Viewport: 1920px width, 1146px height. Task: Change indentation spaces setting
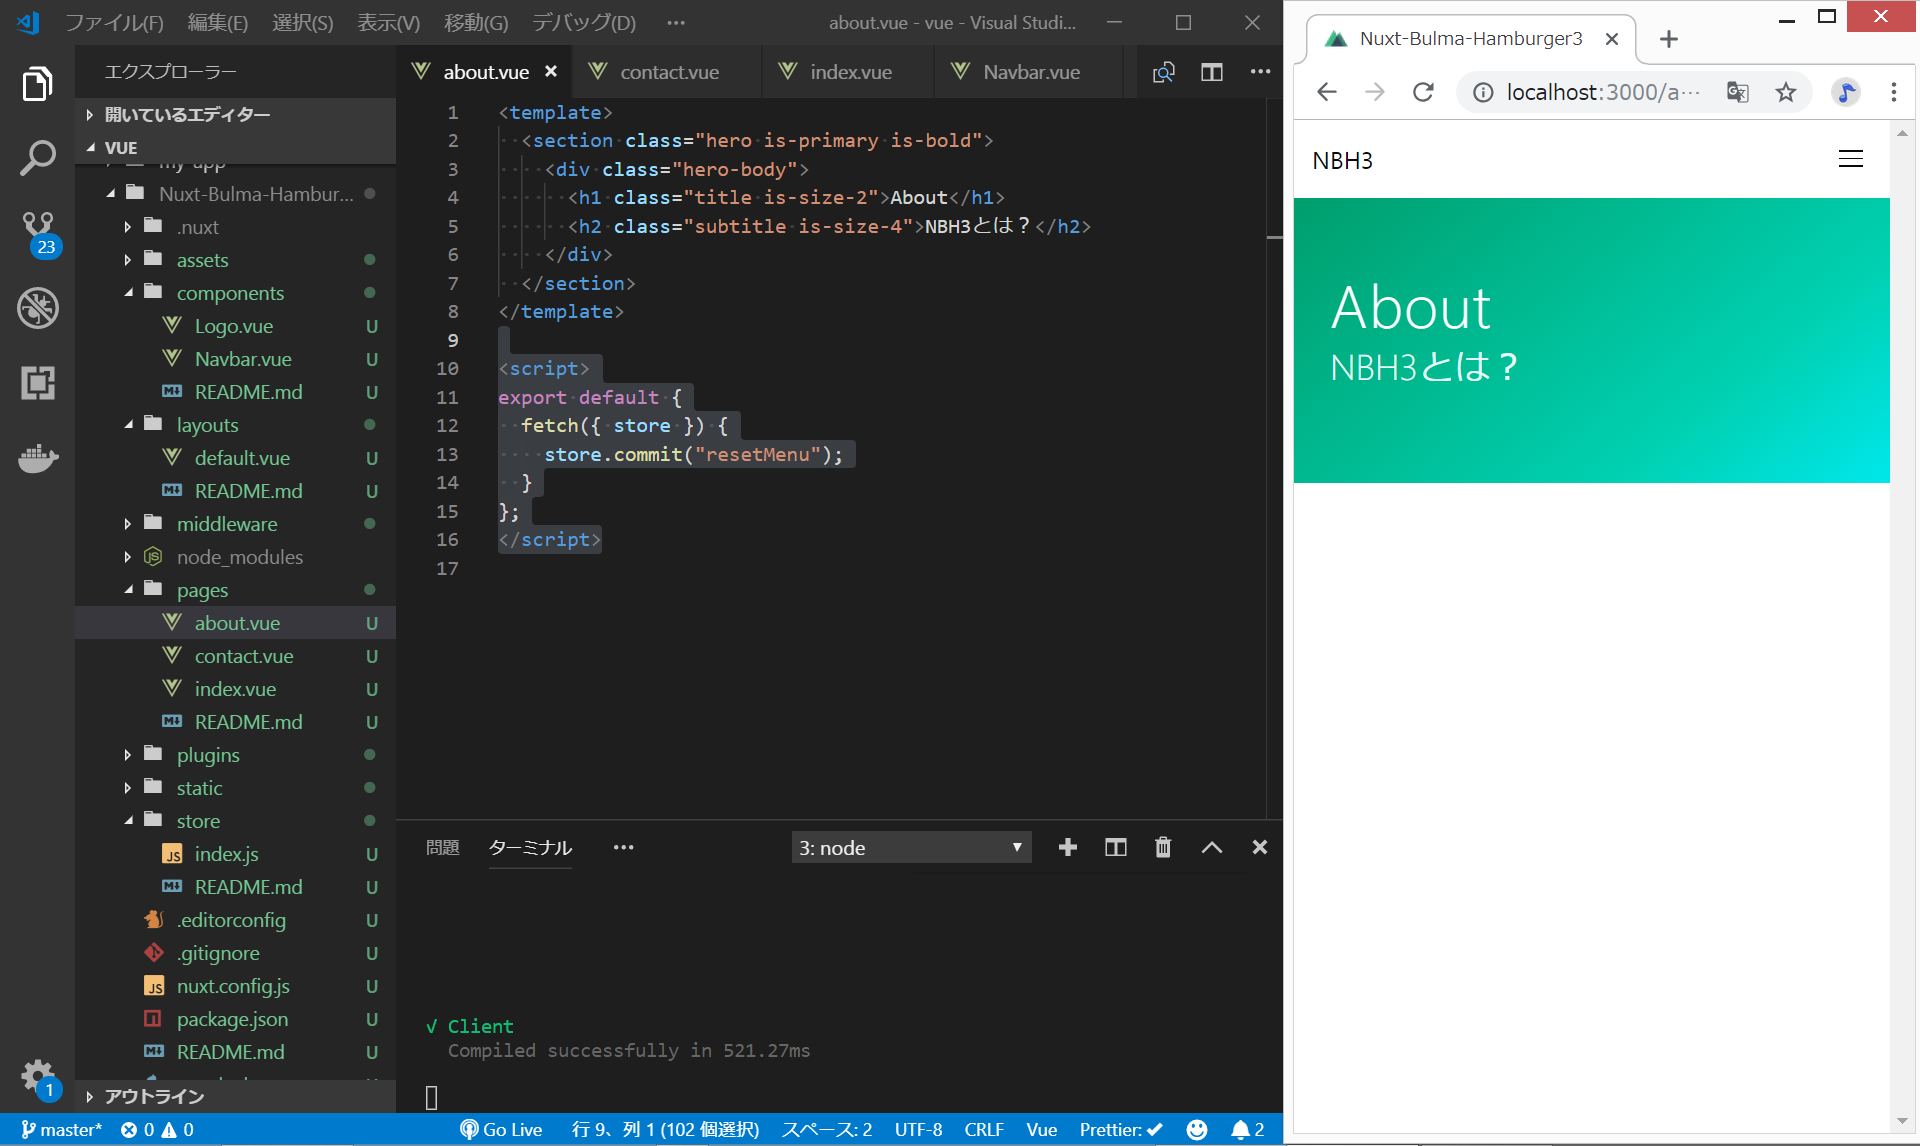click(826, 1130)
